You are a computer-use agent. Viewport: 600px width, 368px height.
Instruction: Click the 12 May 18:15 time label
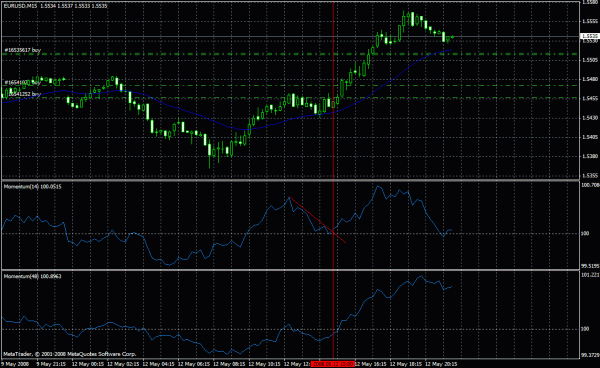406,364
